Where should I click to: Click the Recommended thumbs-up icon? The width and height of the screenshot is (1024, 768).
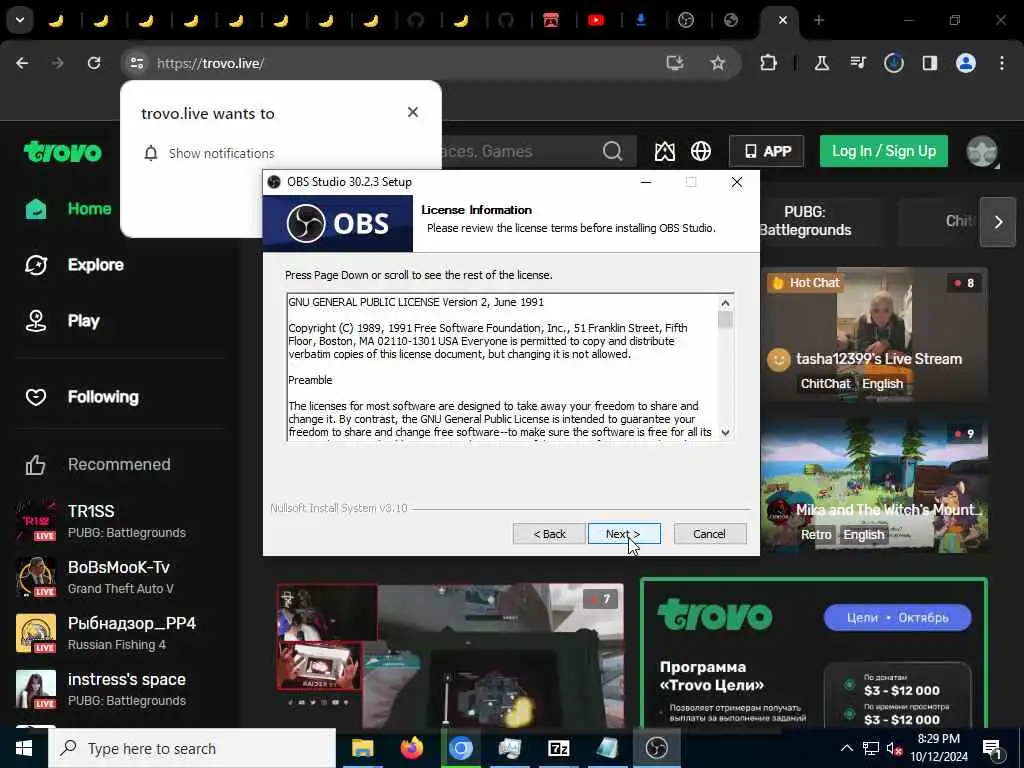point(35,465)
